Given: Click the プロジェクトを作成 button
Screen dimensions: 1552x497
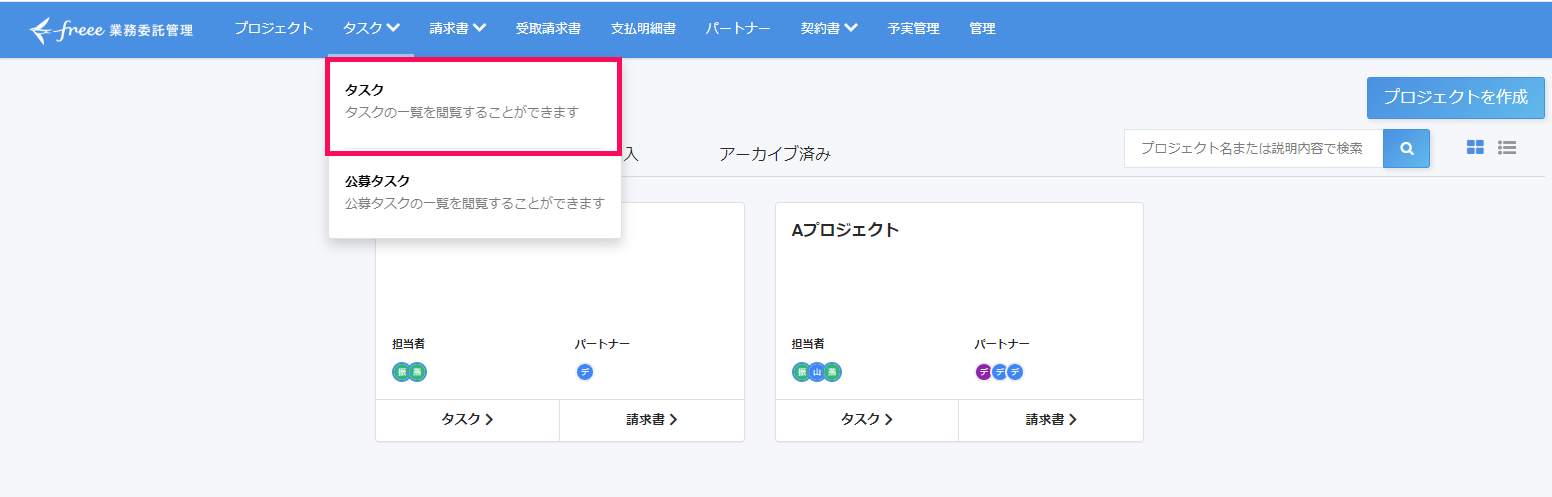Looking at the screenshot, I should pos(1456,97).
